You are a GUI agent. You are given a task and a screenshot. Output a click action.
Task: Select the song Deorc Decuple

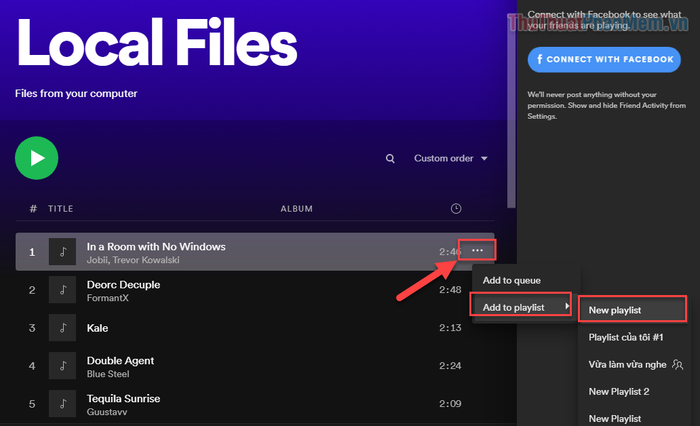[x=123, y=284]
